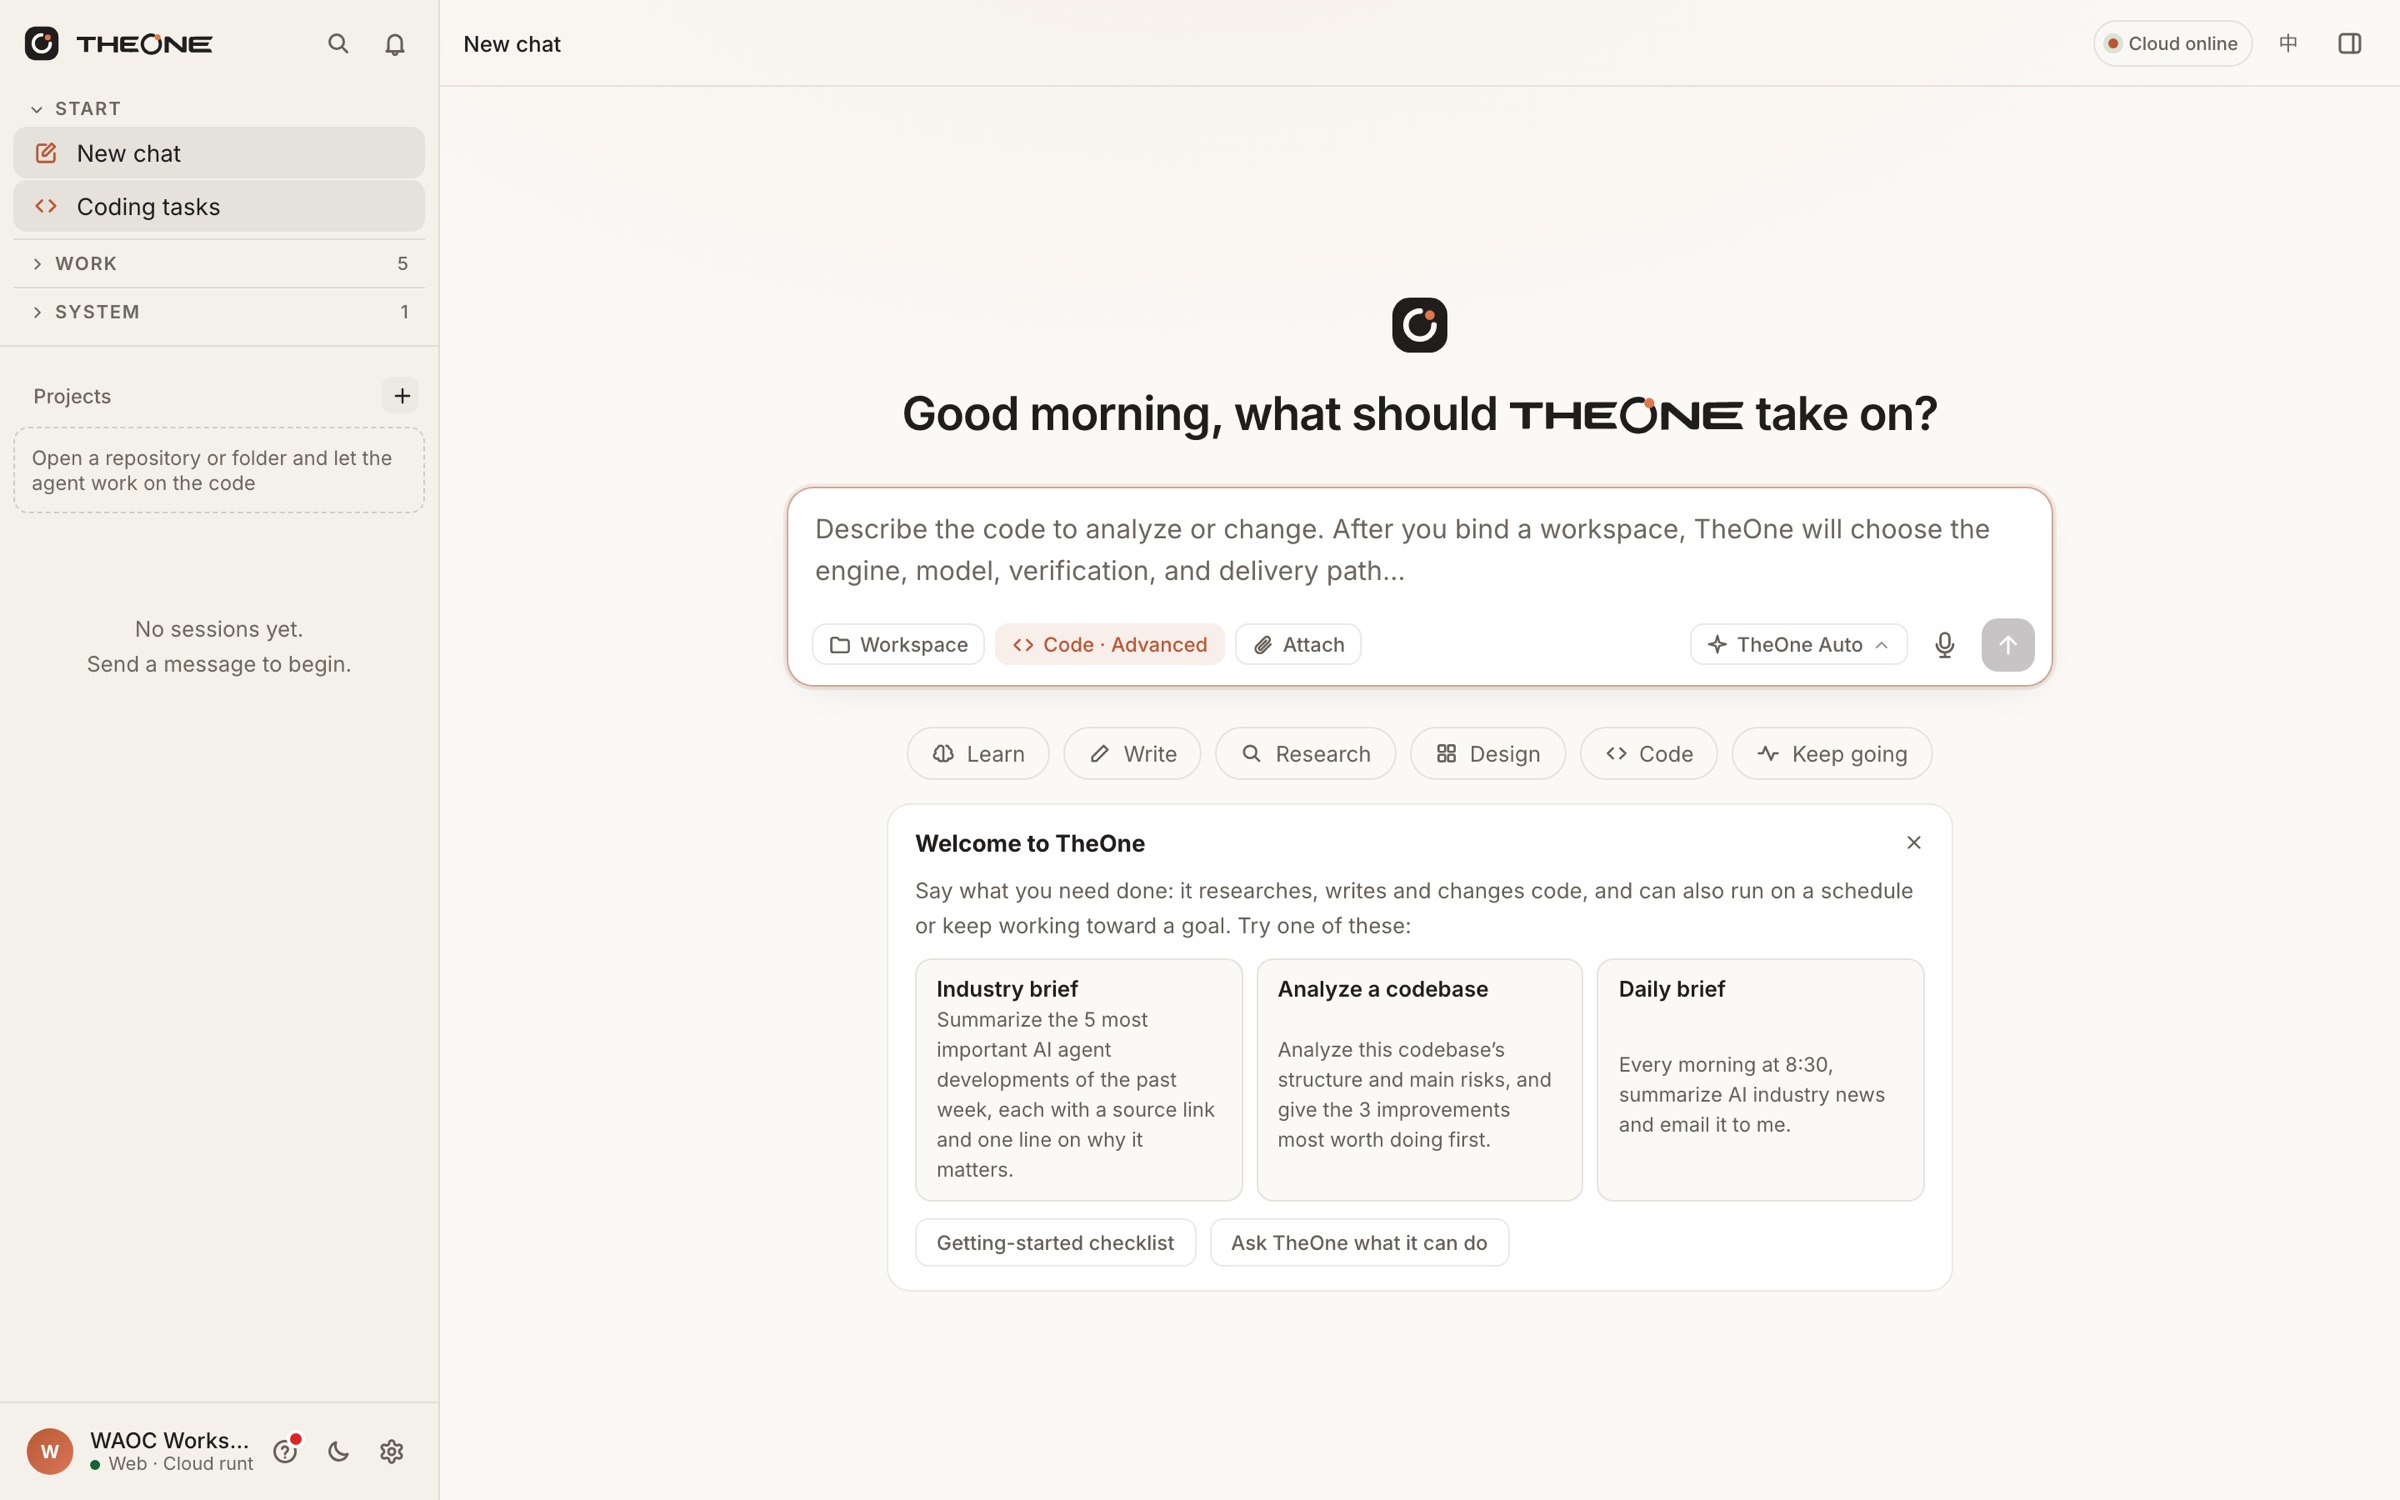2400x1500 pixels.
Task: Expand the WORK section
Action: pos(219,264)
